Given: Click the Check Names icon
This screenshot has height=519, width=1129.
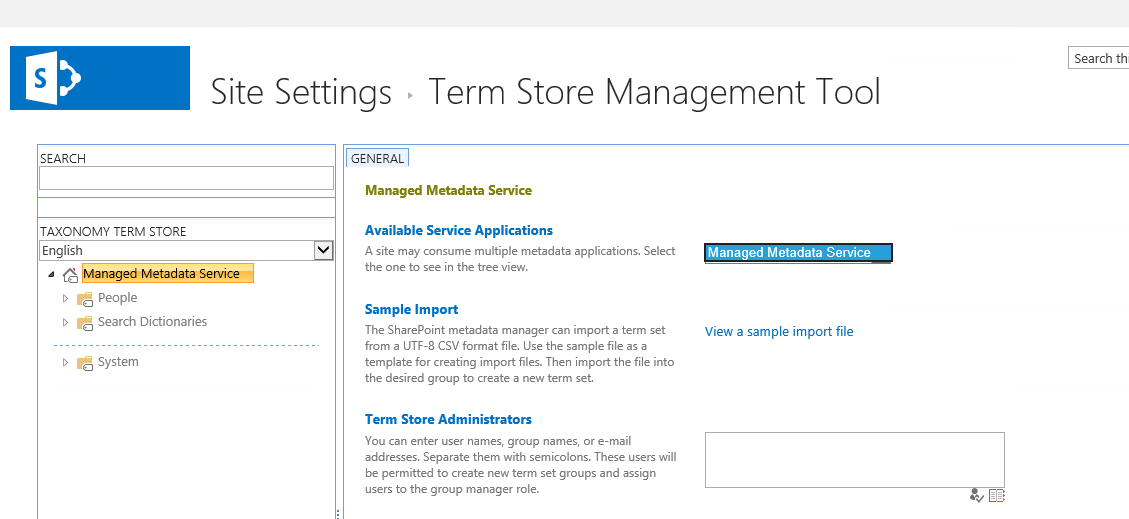Looking at the screenshot, I should (976, 495).
